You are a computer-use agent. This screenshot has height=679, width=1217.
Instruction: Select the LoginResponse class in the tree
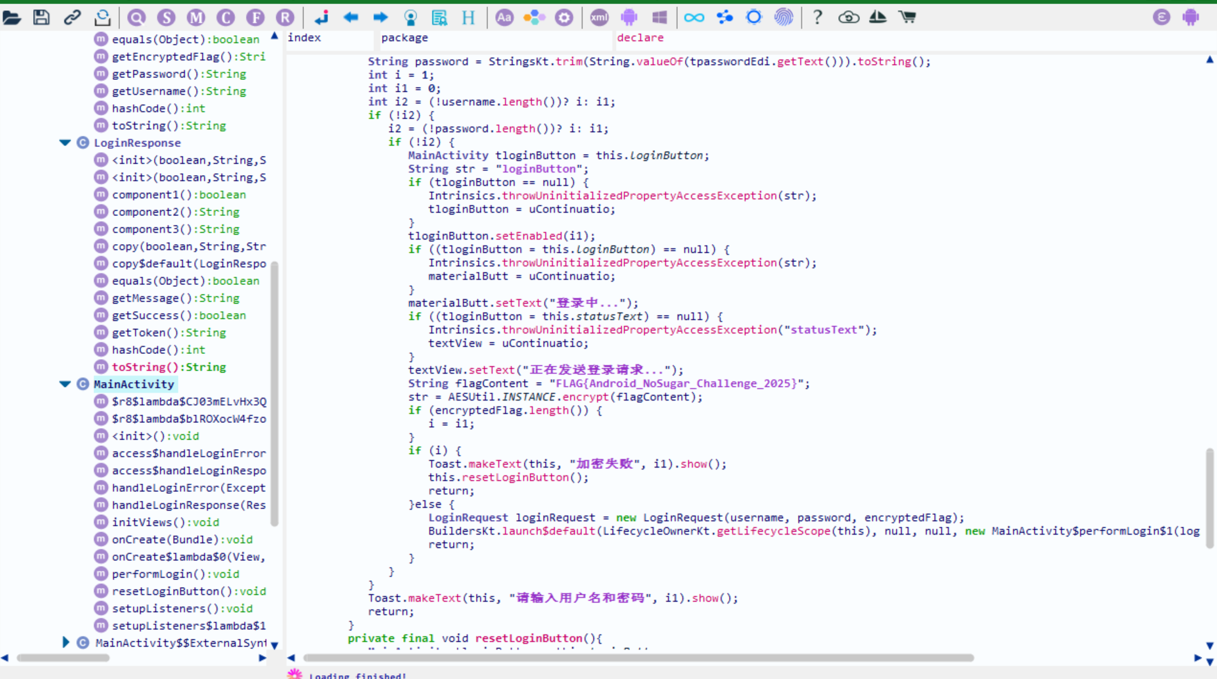pyautogui.click(x=137, y=143)
